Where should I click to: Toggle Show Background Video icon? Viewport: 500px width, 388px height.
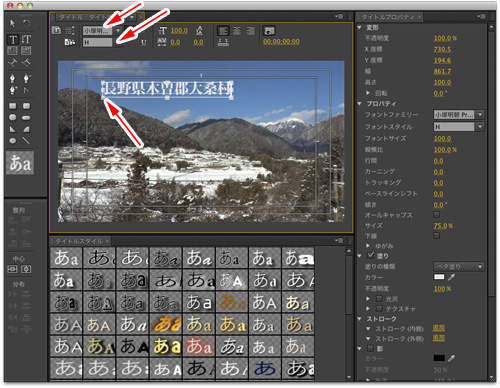pyautogui.click(x=269, y=31)
